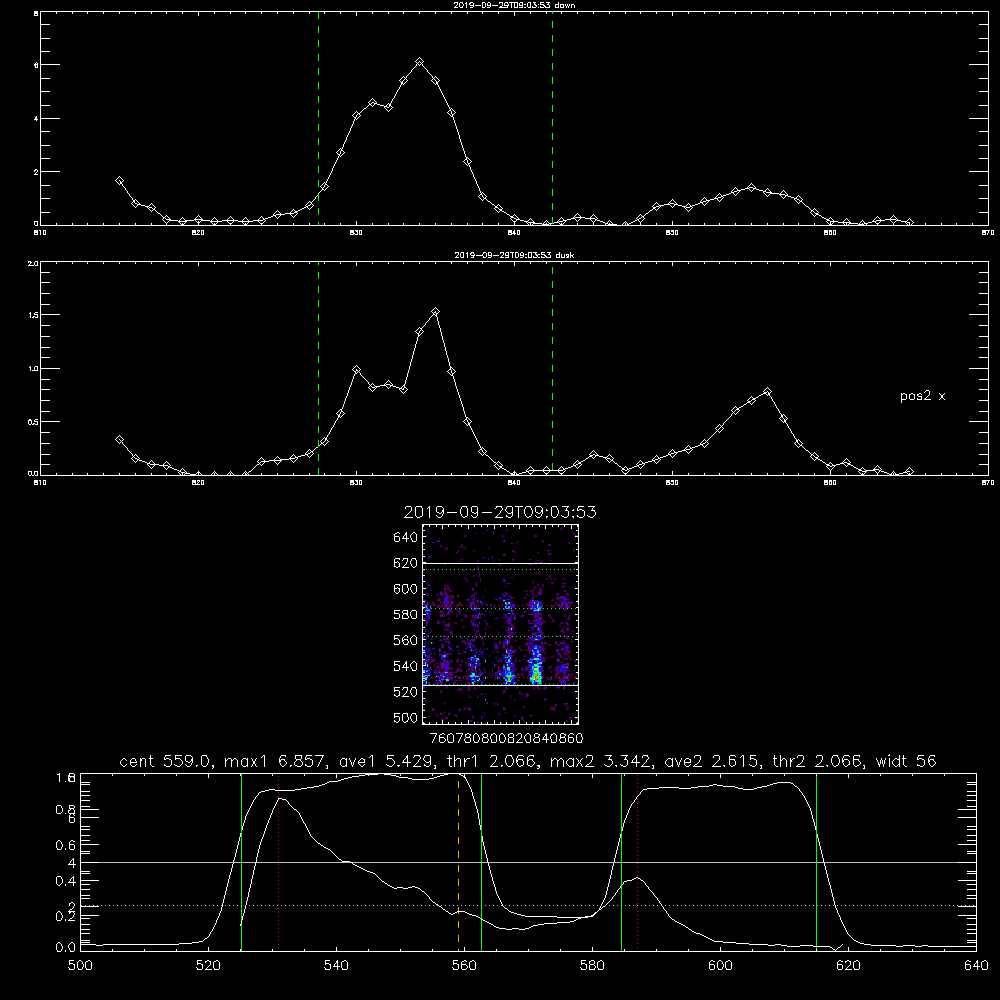
Task: Click the '560' x-axis label of bottom plot
Action: pos(464,965)
